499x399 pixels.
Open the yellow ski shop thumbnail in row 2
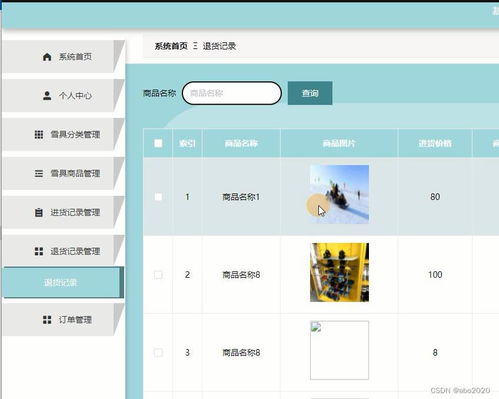[x=339, y=272]
